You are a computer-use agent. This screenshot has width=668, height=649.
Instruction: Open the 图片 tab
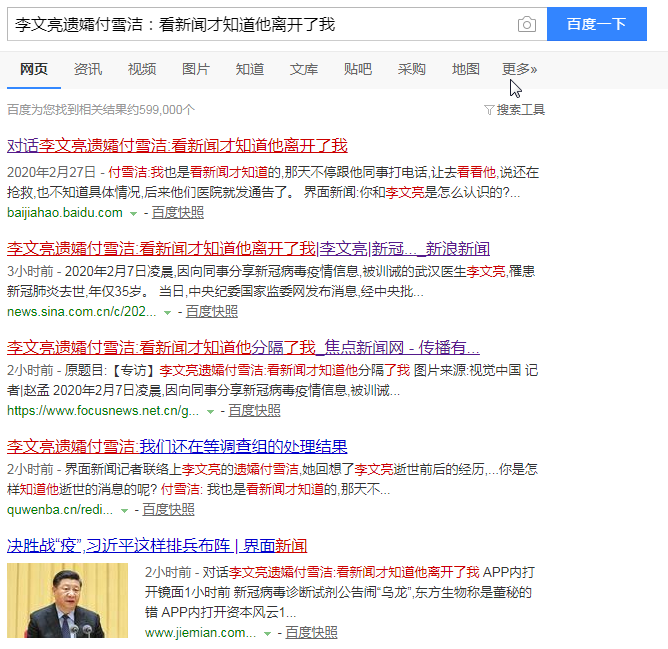pos(196,69)
